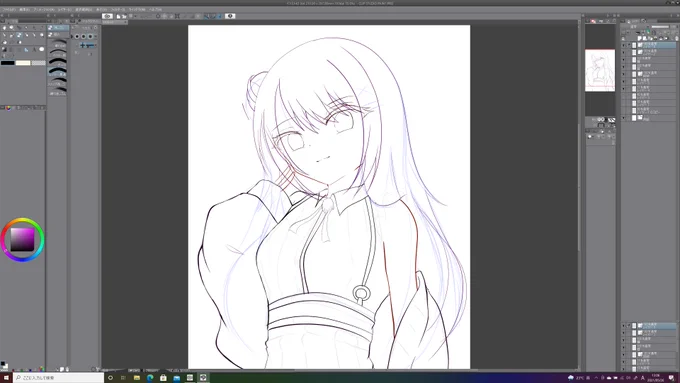
Task: Select the topmost pen stroke preset in the sub tool list
Action: [x=58, y=43]
